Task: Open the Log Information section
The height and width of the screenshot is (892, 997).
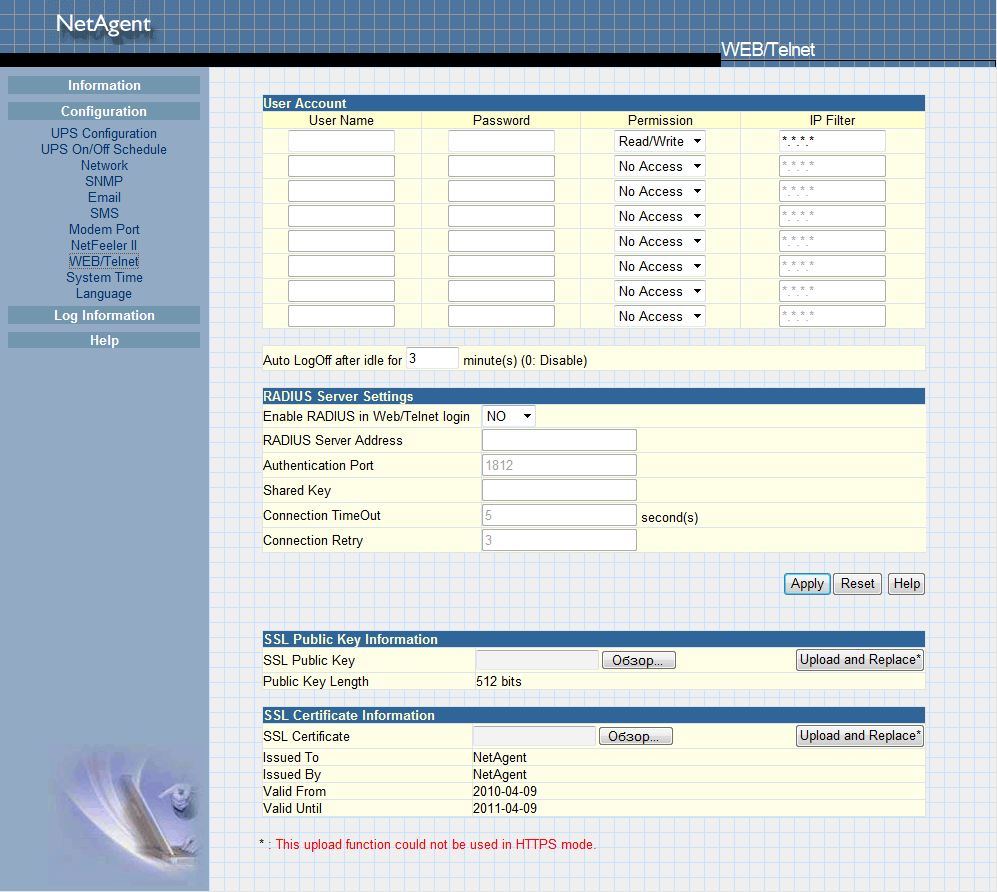Action: pos(104,315)
